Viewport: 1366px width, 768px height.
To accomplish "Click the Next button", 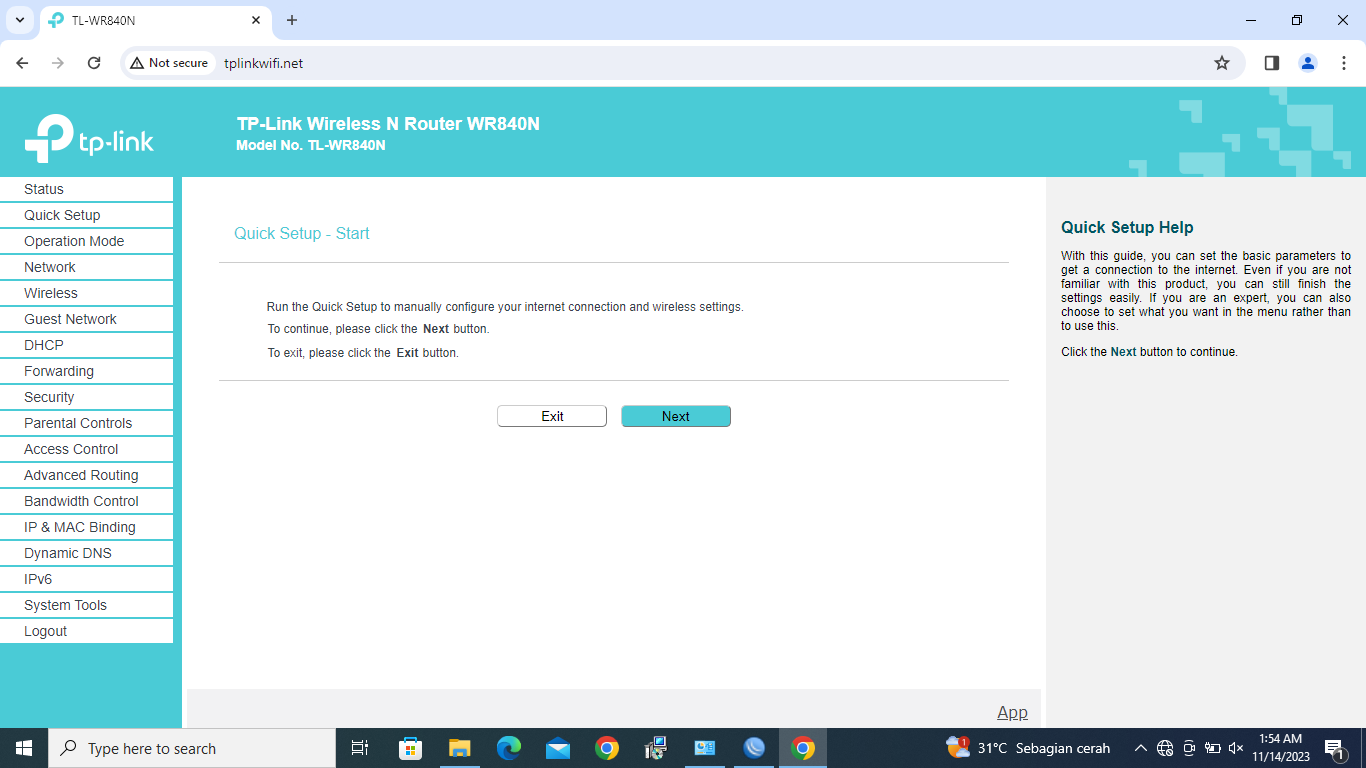I will tap(676, 416).
